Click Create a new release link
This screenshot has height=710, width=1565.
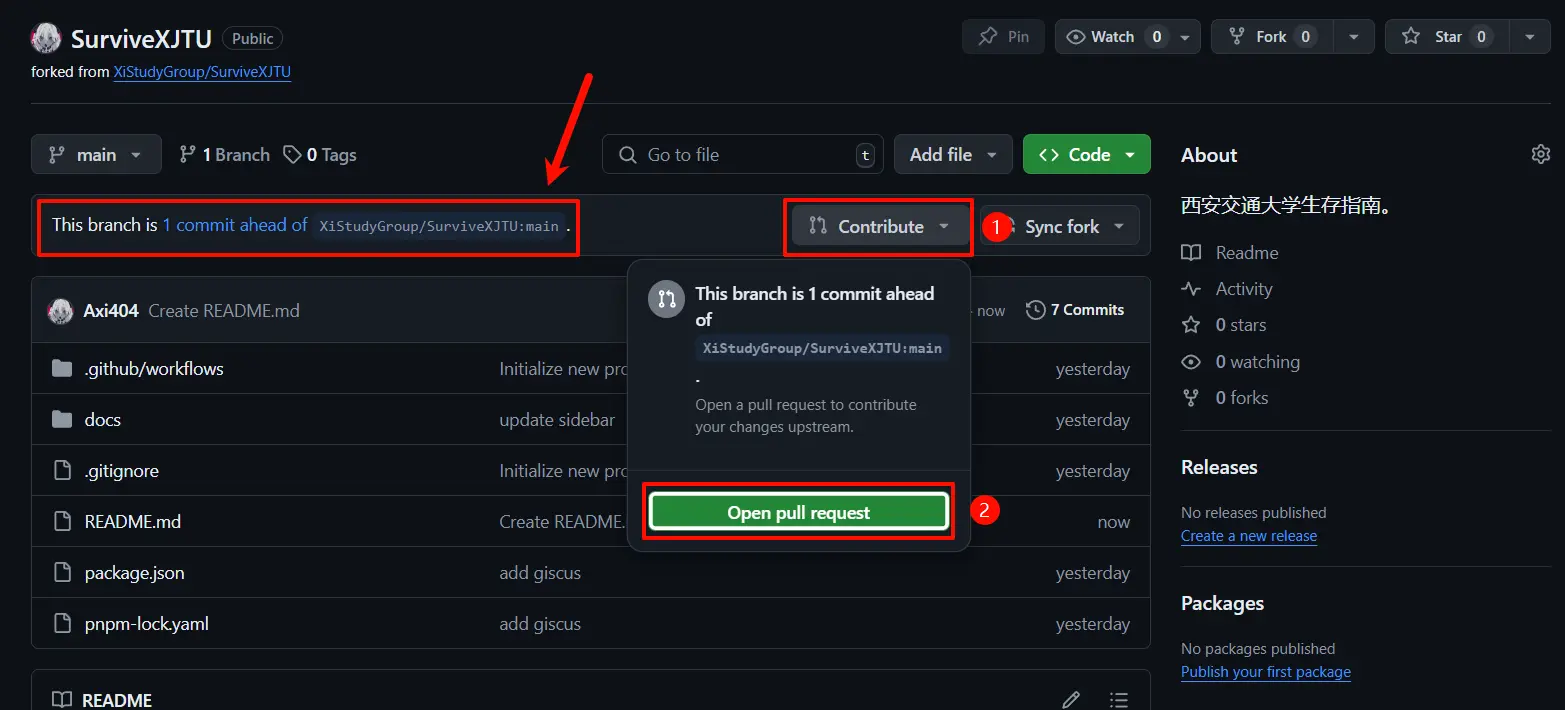tap(1249, 536)
